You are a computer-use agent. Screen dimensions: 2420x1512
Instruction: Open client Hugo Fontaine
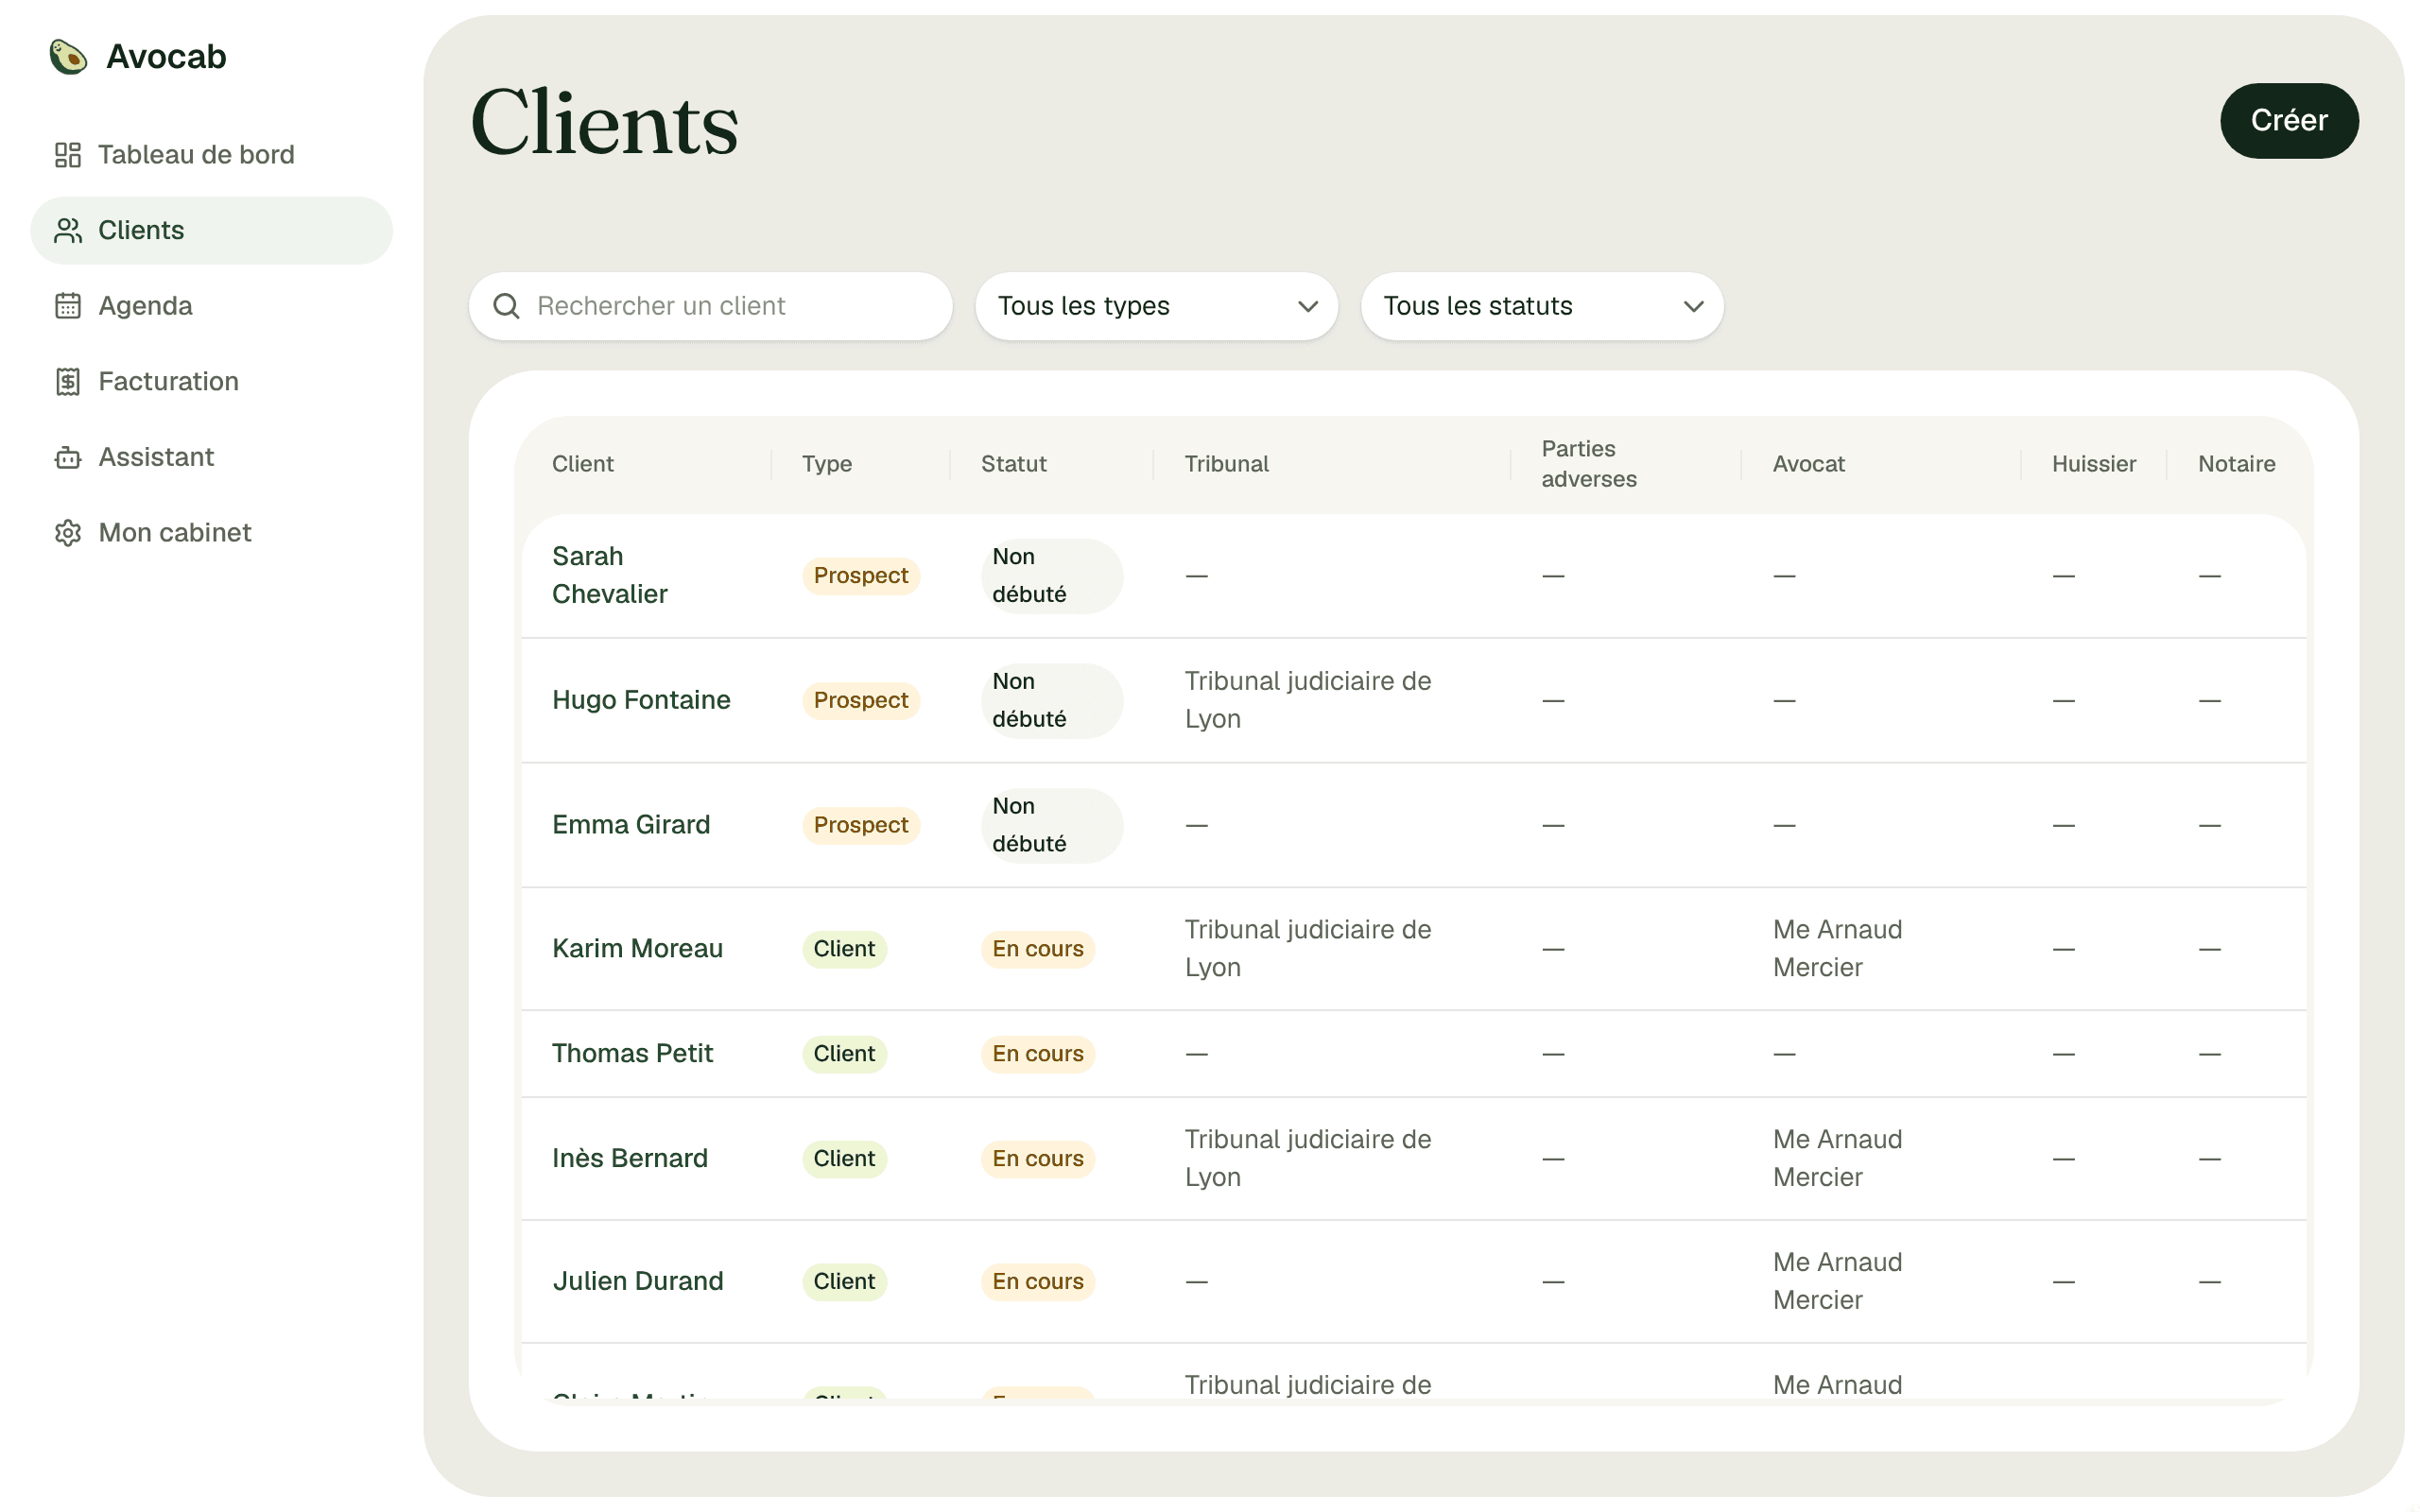pyautogui.click(x=641, y=700)
